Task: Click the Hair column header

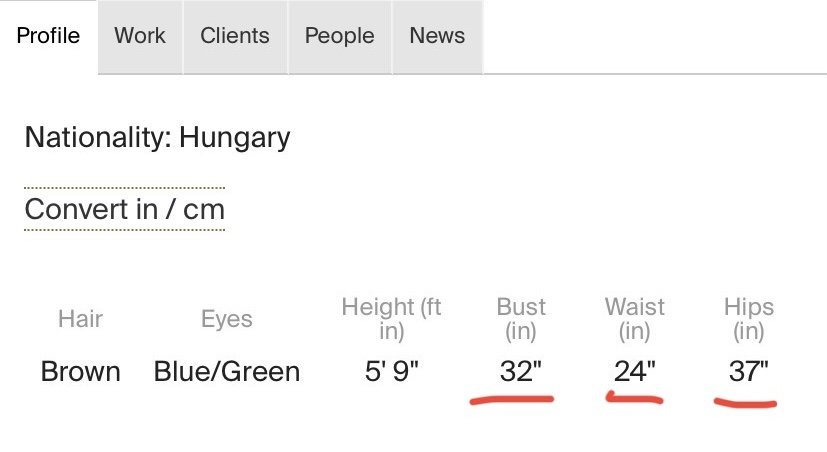Action: (x=80, y=319)
